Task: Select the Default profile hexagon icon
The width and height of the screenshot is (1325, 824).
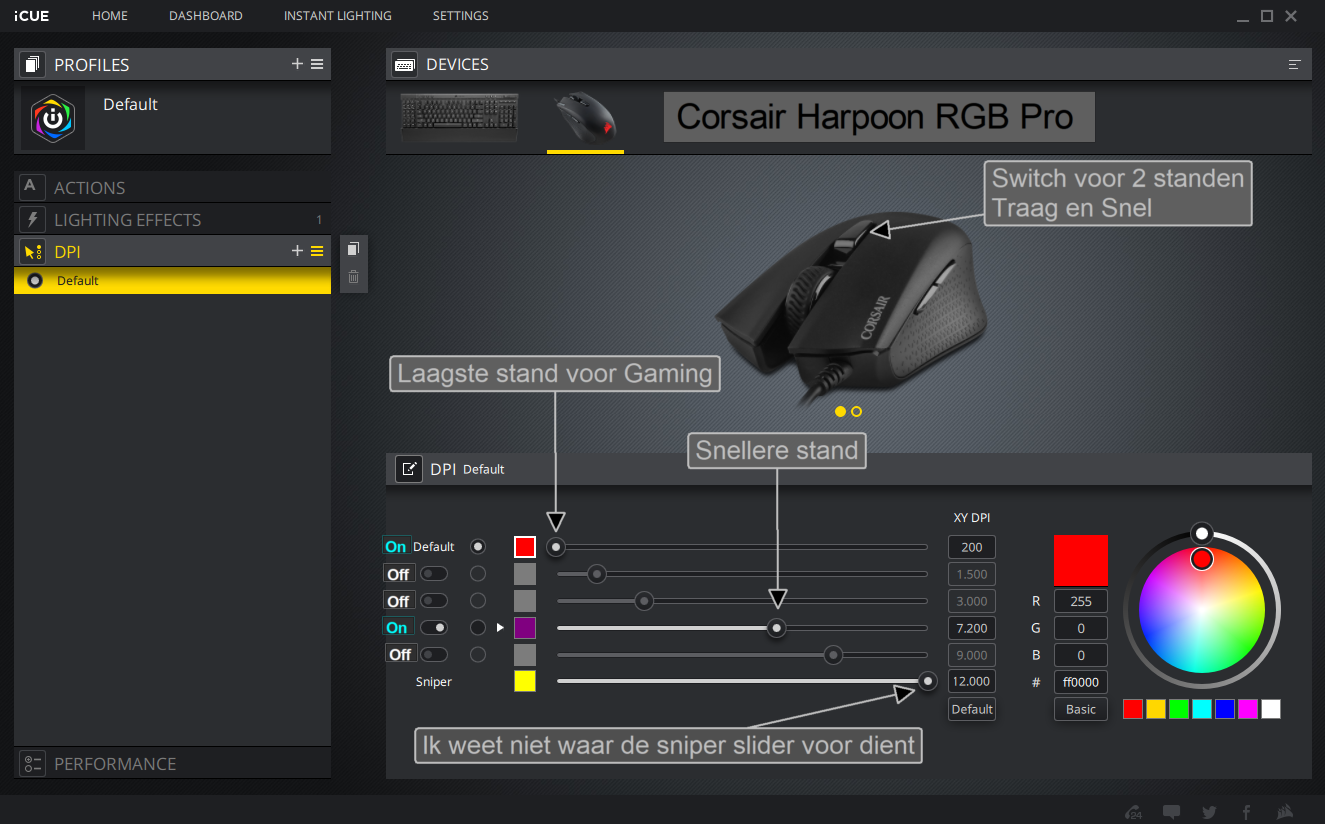Action: [53, 118]
